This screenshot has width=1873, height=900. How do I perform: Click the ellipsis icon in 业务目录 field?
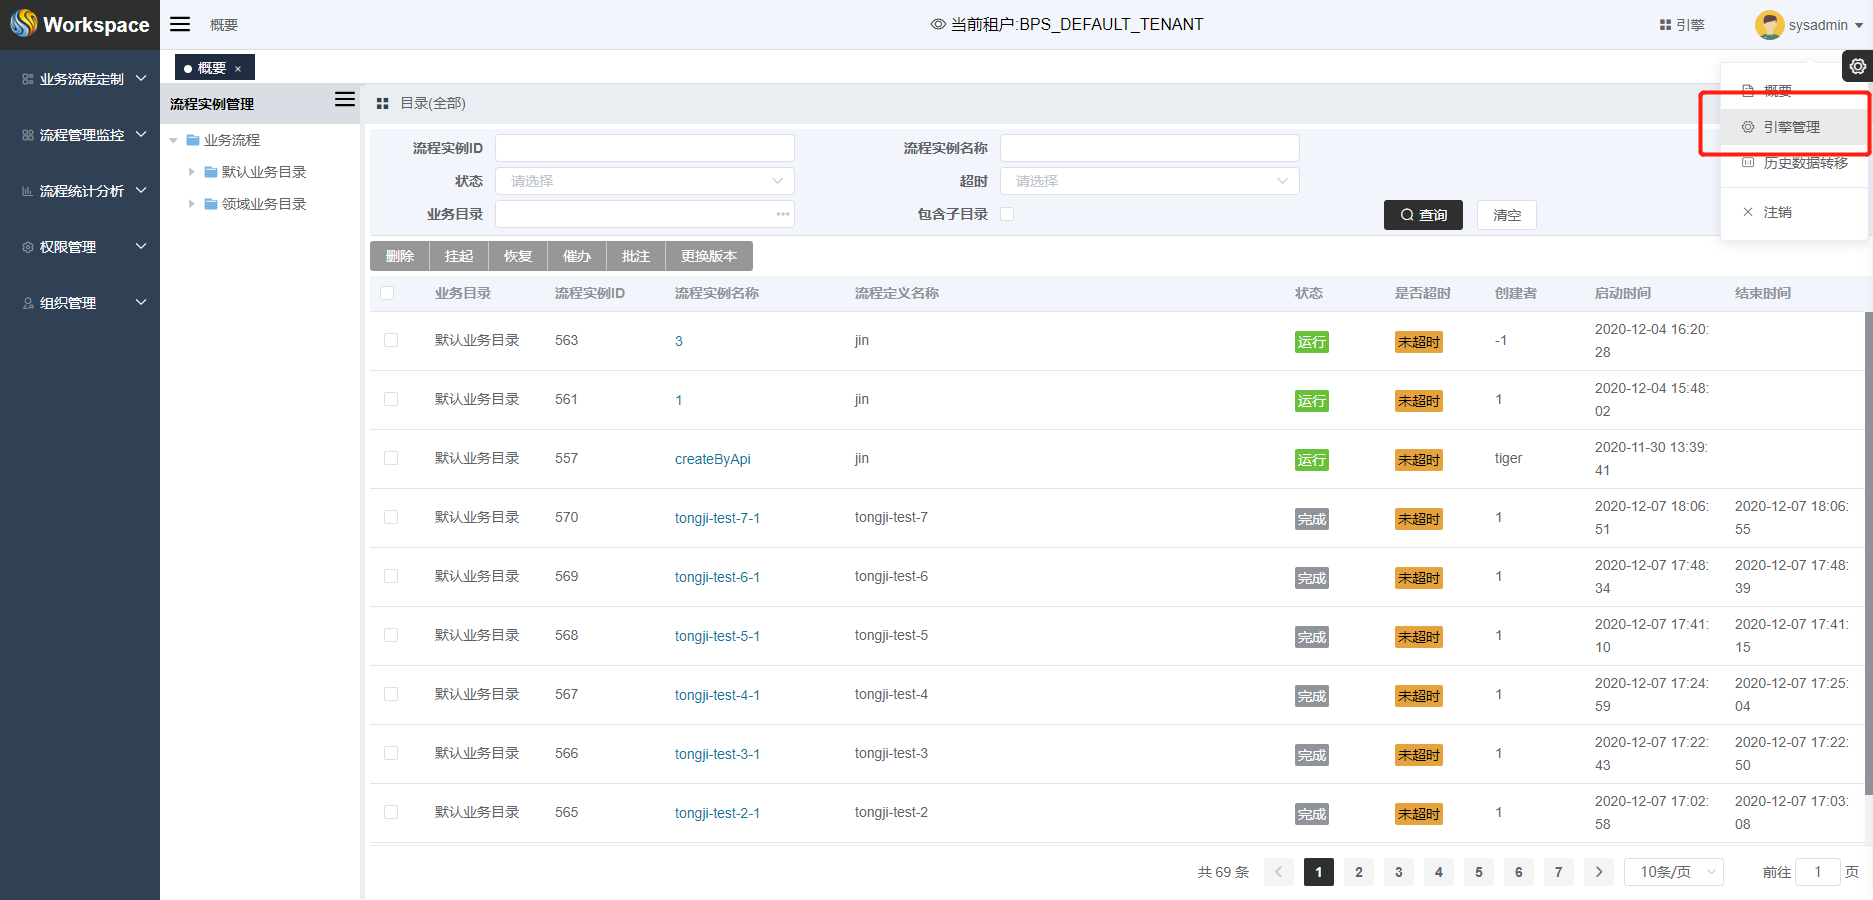click(x=782, y=214)
